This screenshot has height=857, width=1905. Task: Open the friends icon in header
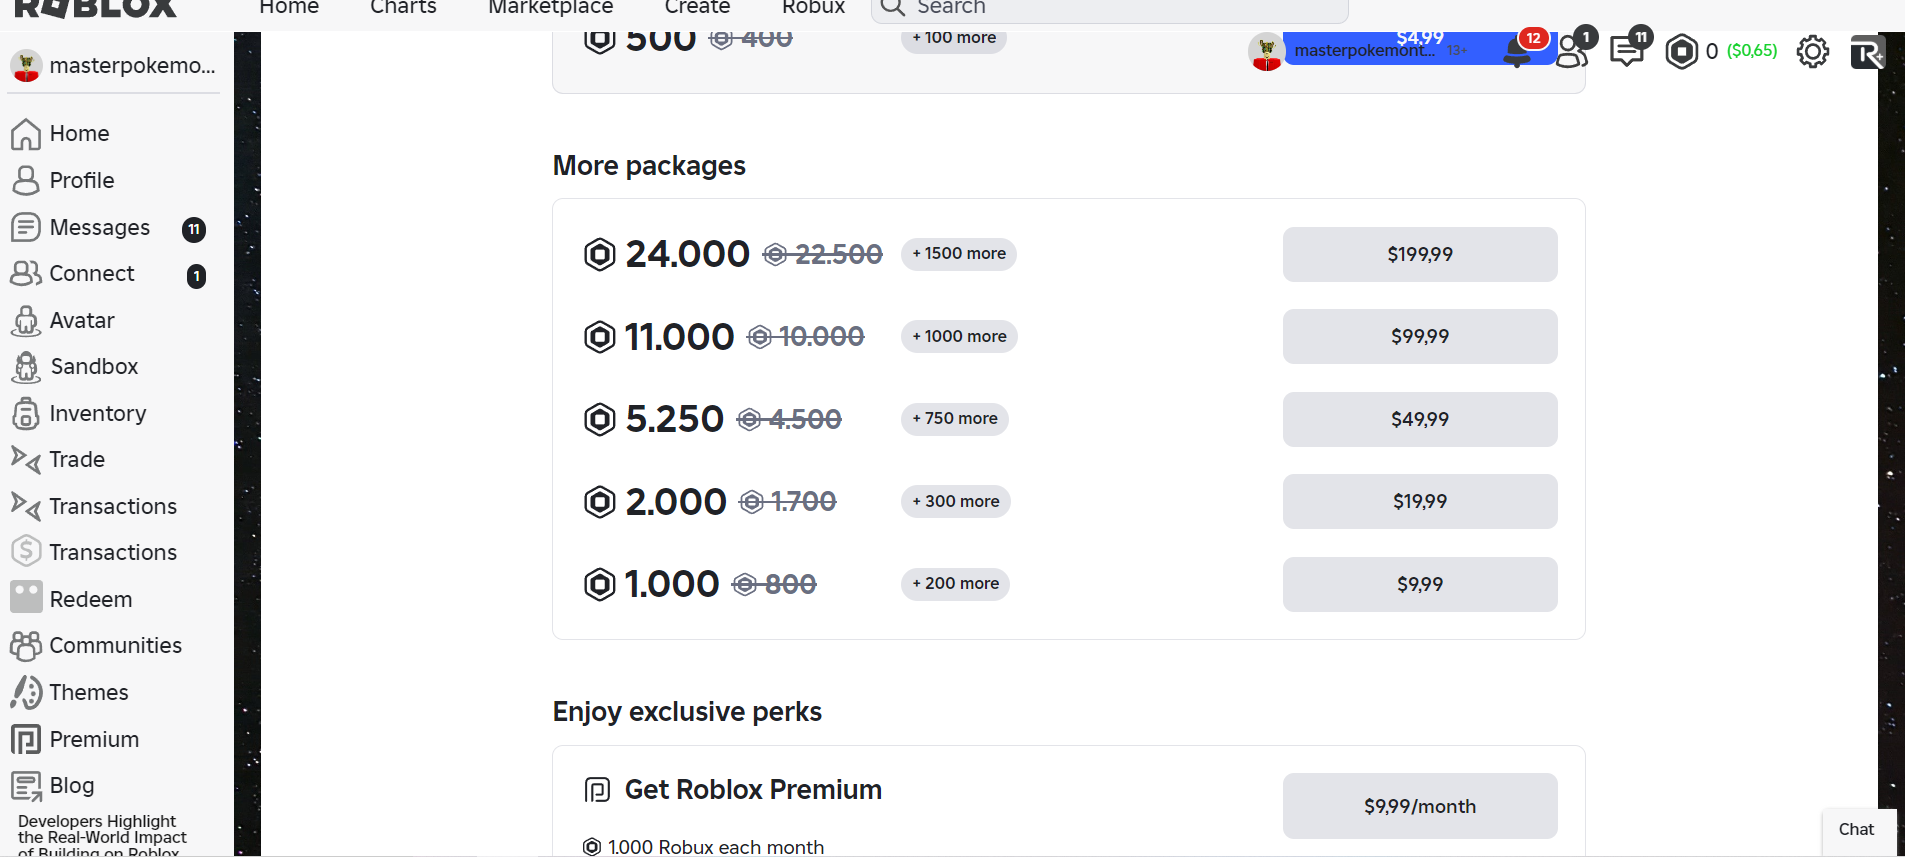coord(1572,51)
